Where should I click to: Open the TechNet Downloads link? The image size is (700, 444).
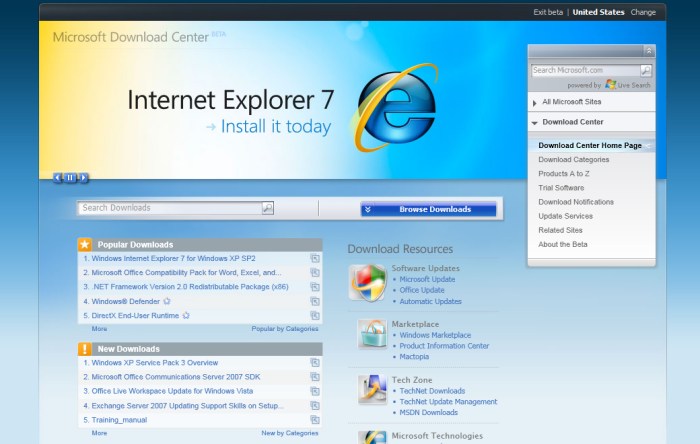(432, 391)
